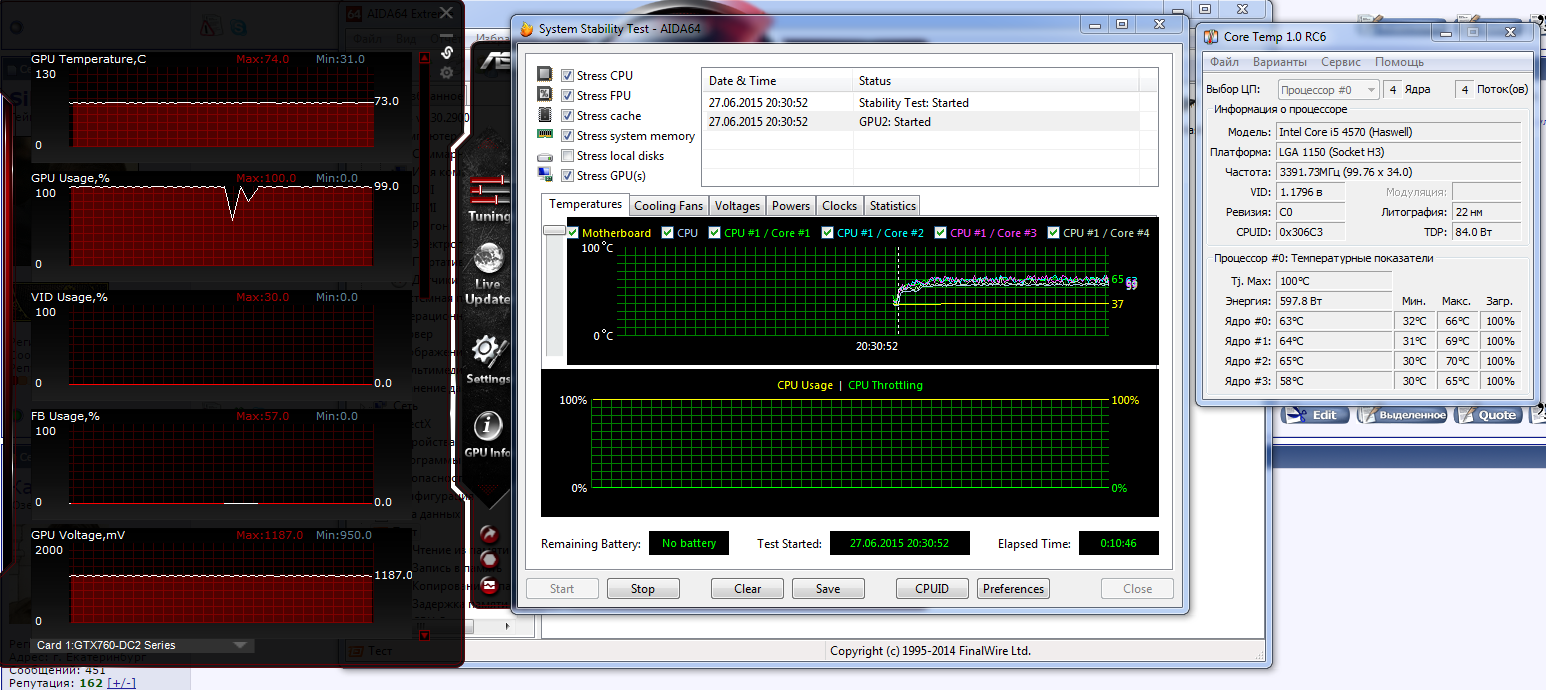Click the Elapsed Time 0:10:46 field

pos(1118,544)
